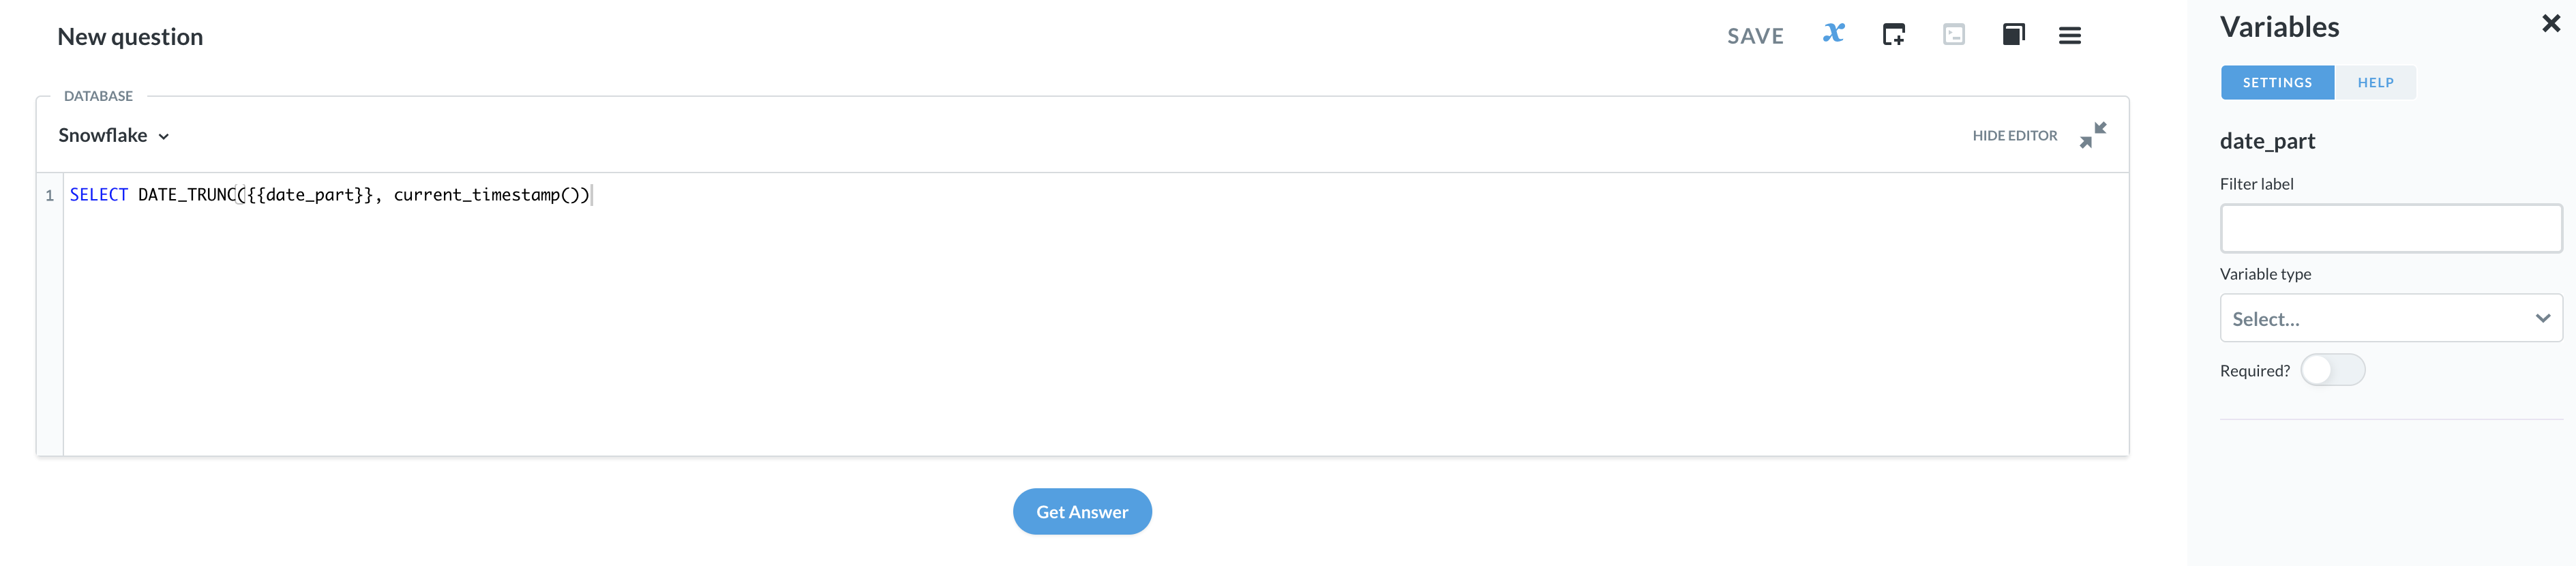Image resolution: width=2576 pixels, height=566 pixels.
Task: Click HIDE EDITOR to collapse the SQL editor
Action: coord(2013,135)
